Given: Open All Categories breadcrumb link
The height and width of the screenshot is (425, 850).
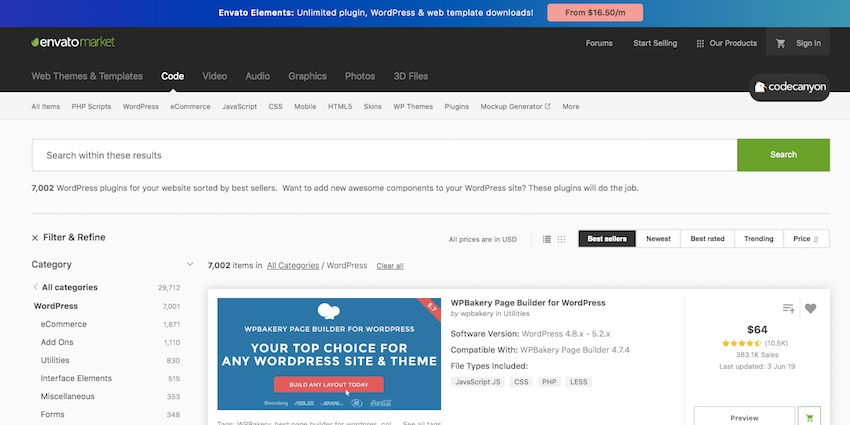Looking at the screenshot, I should (x=293, y=266).
